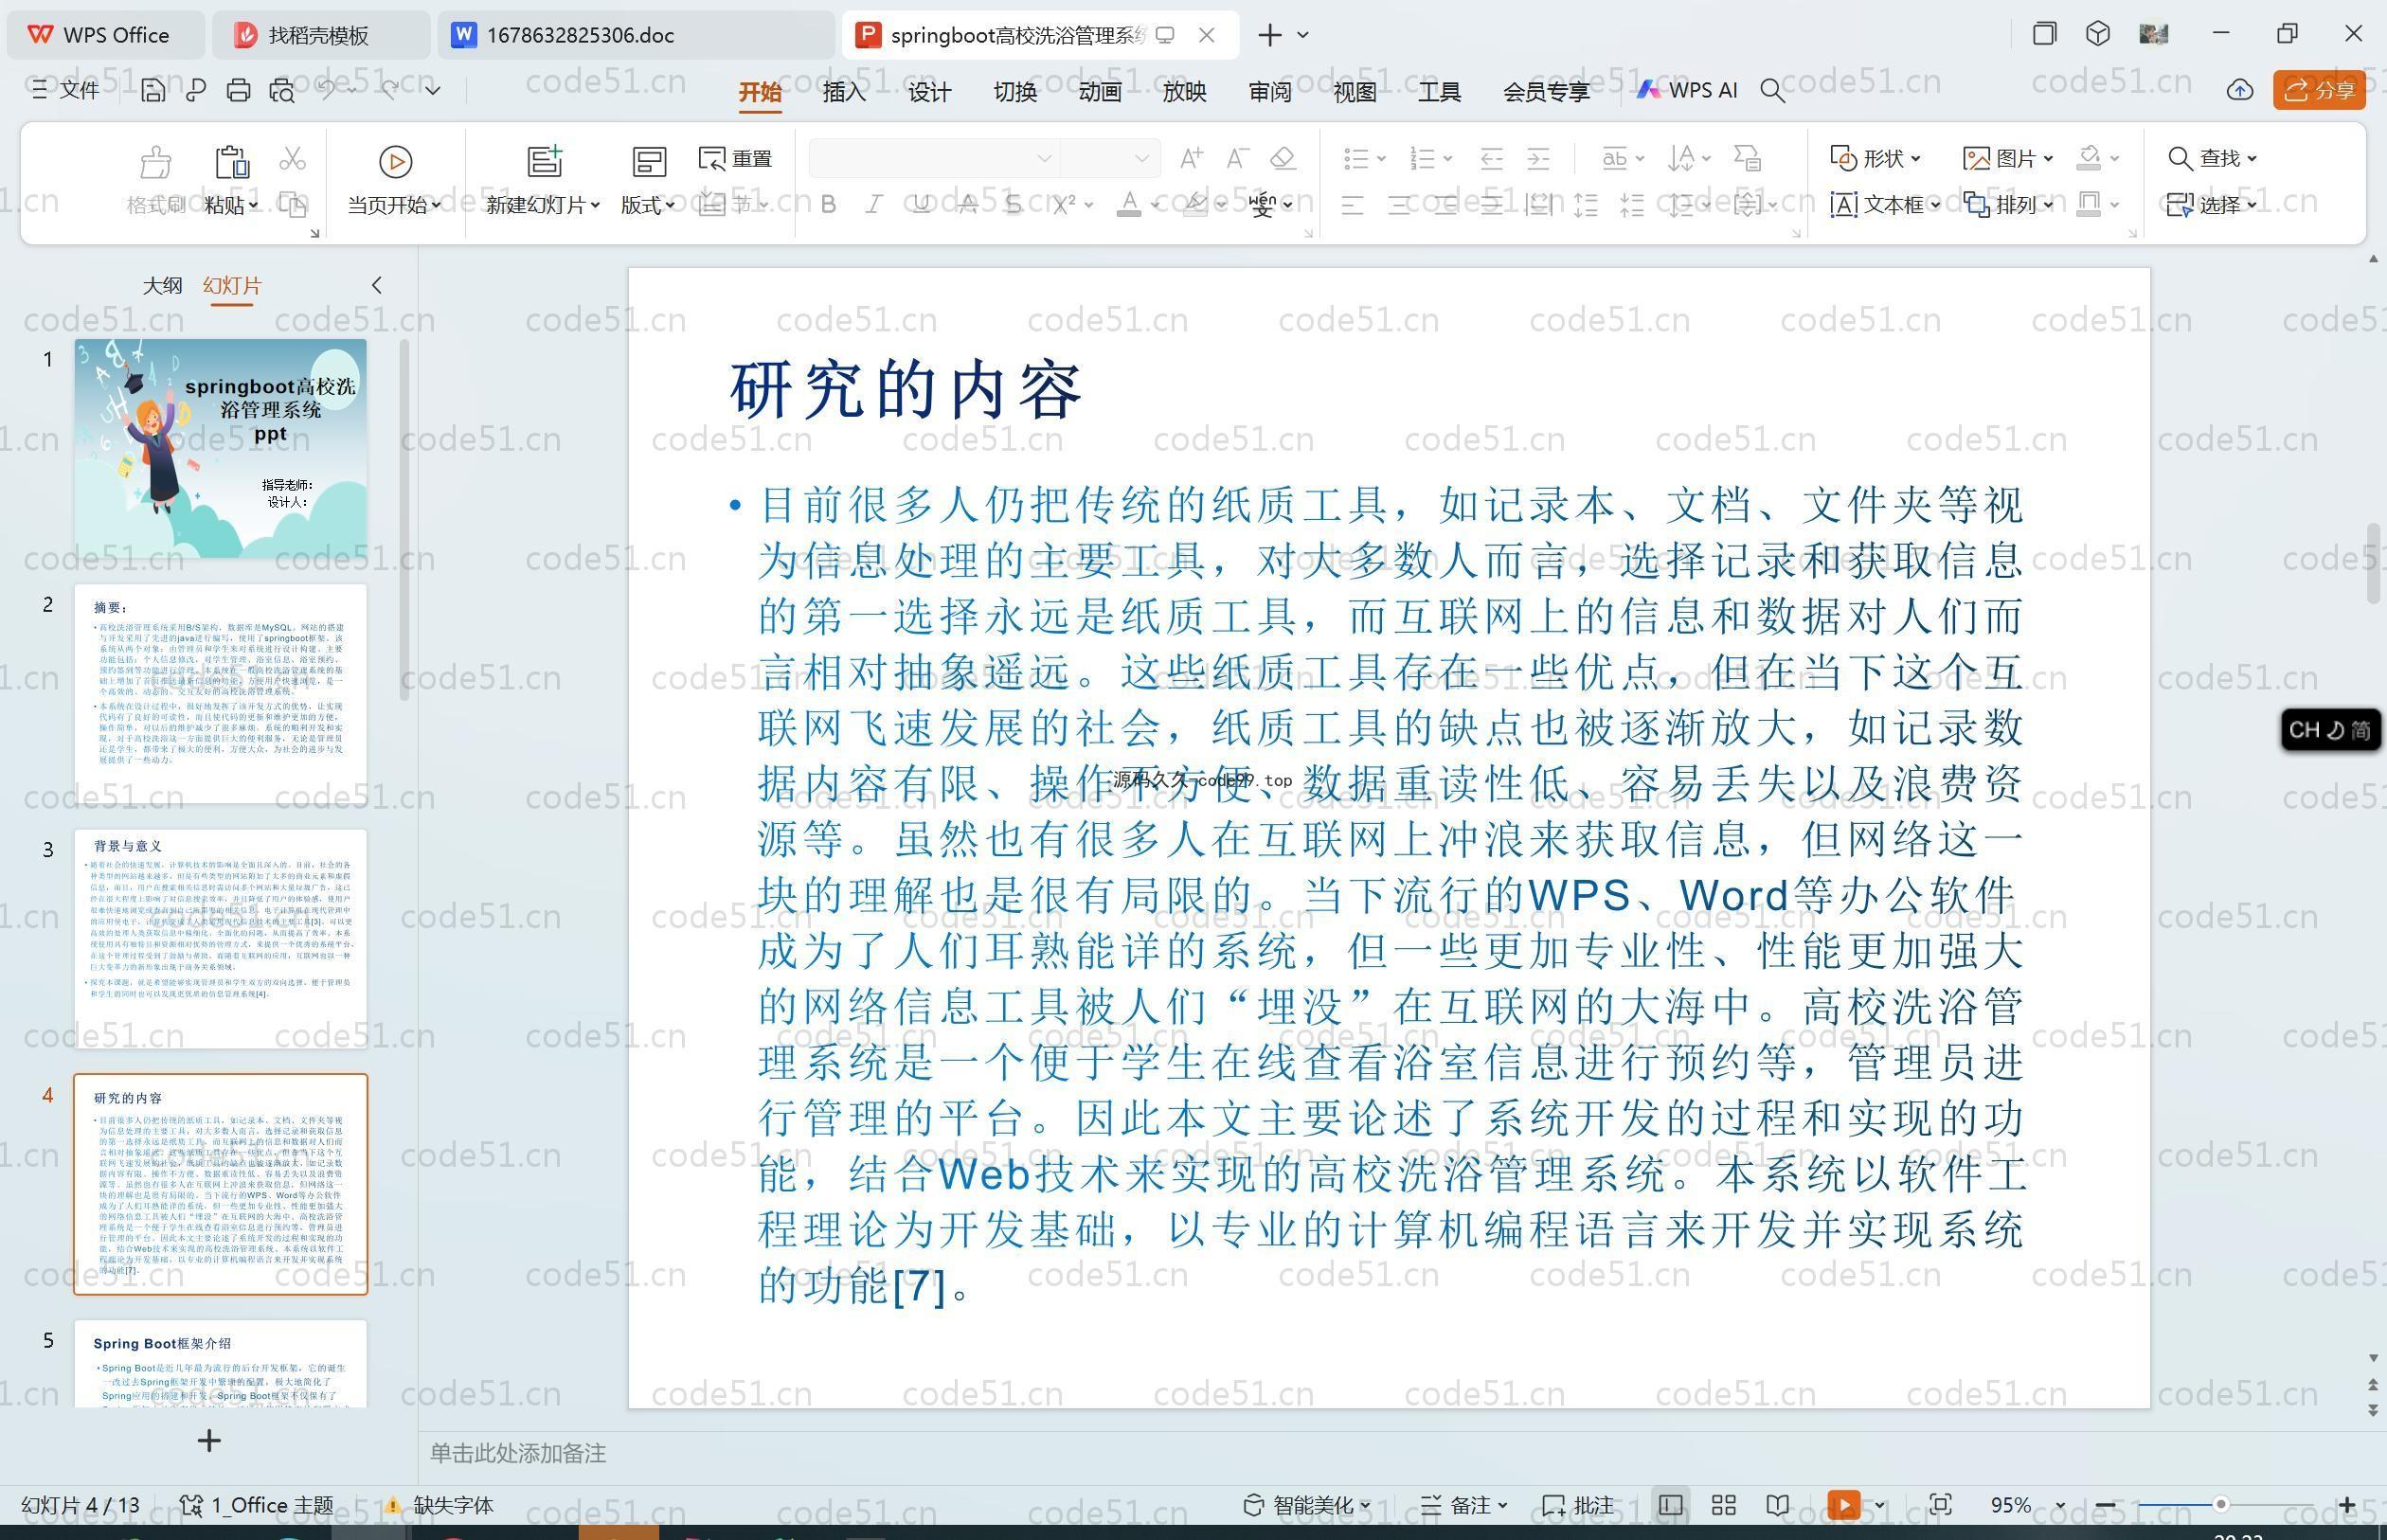
Task: Expand the quick access toolbar more arrow
Action: (x=433, y=90)
